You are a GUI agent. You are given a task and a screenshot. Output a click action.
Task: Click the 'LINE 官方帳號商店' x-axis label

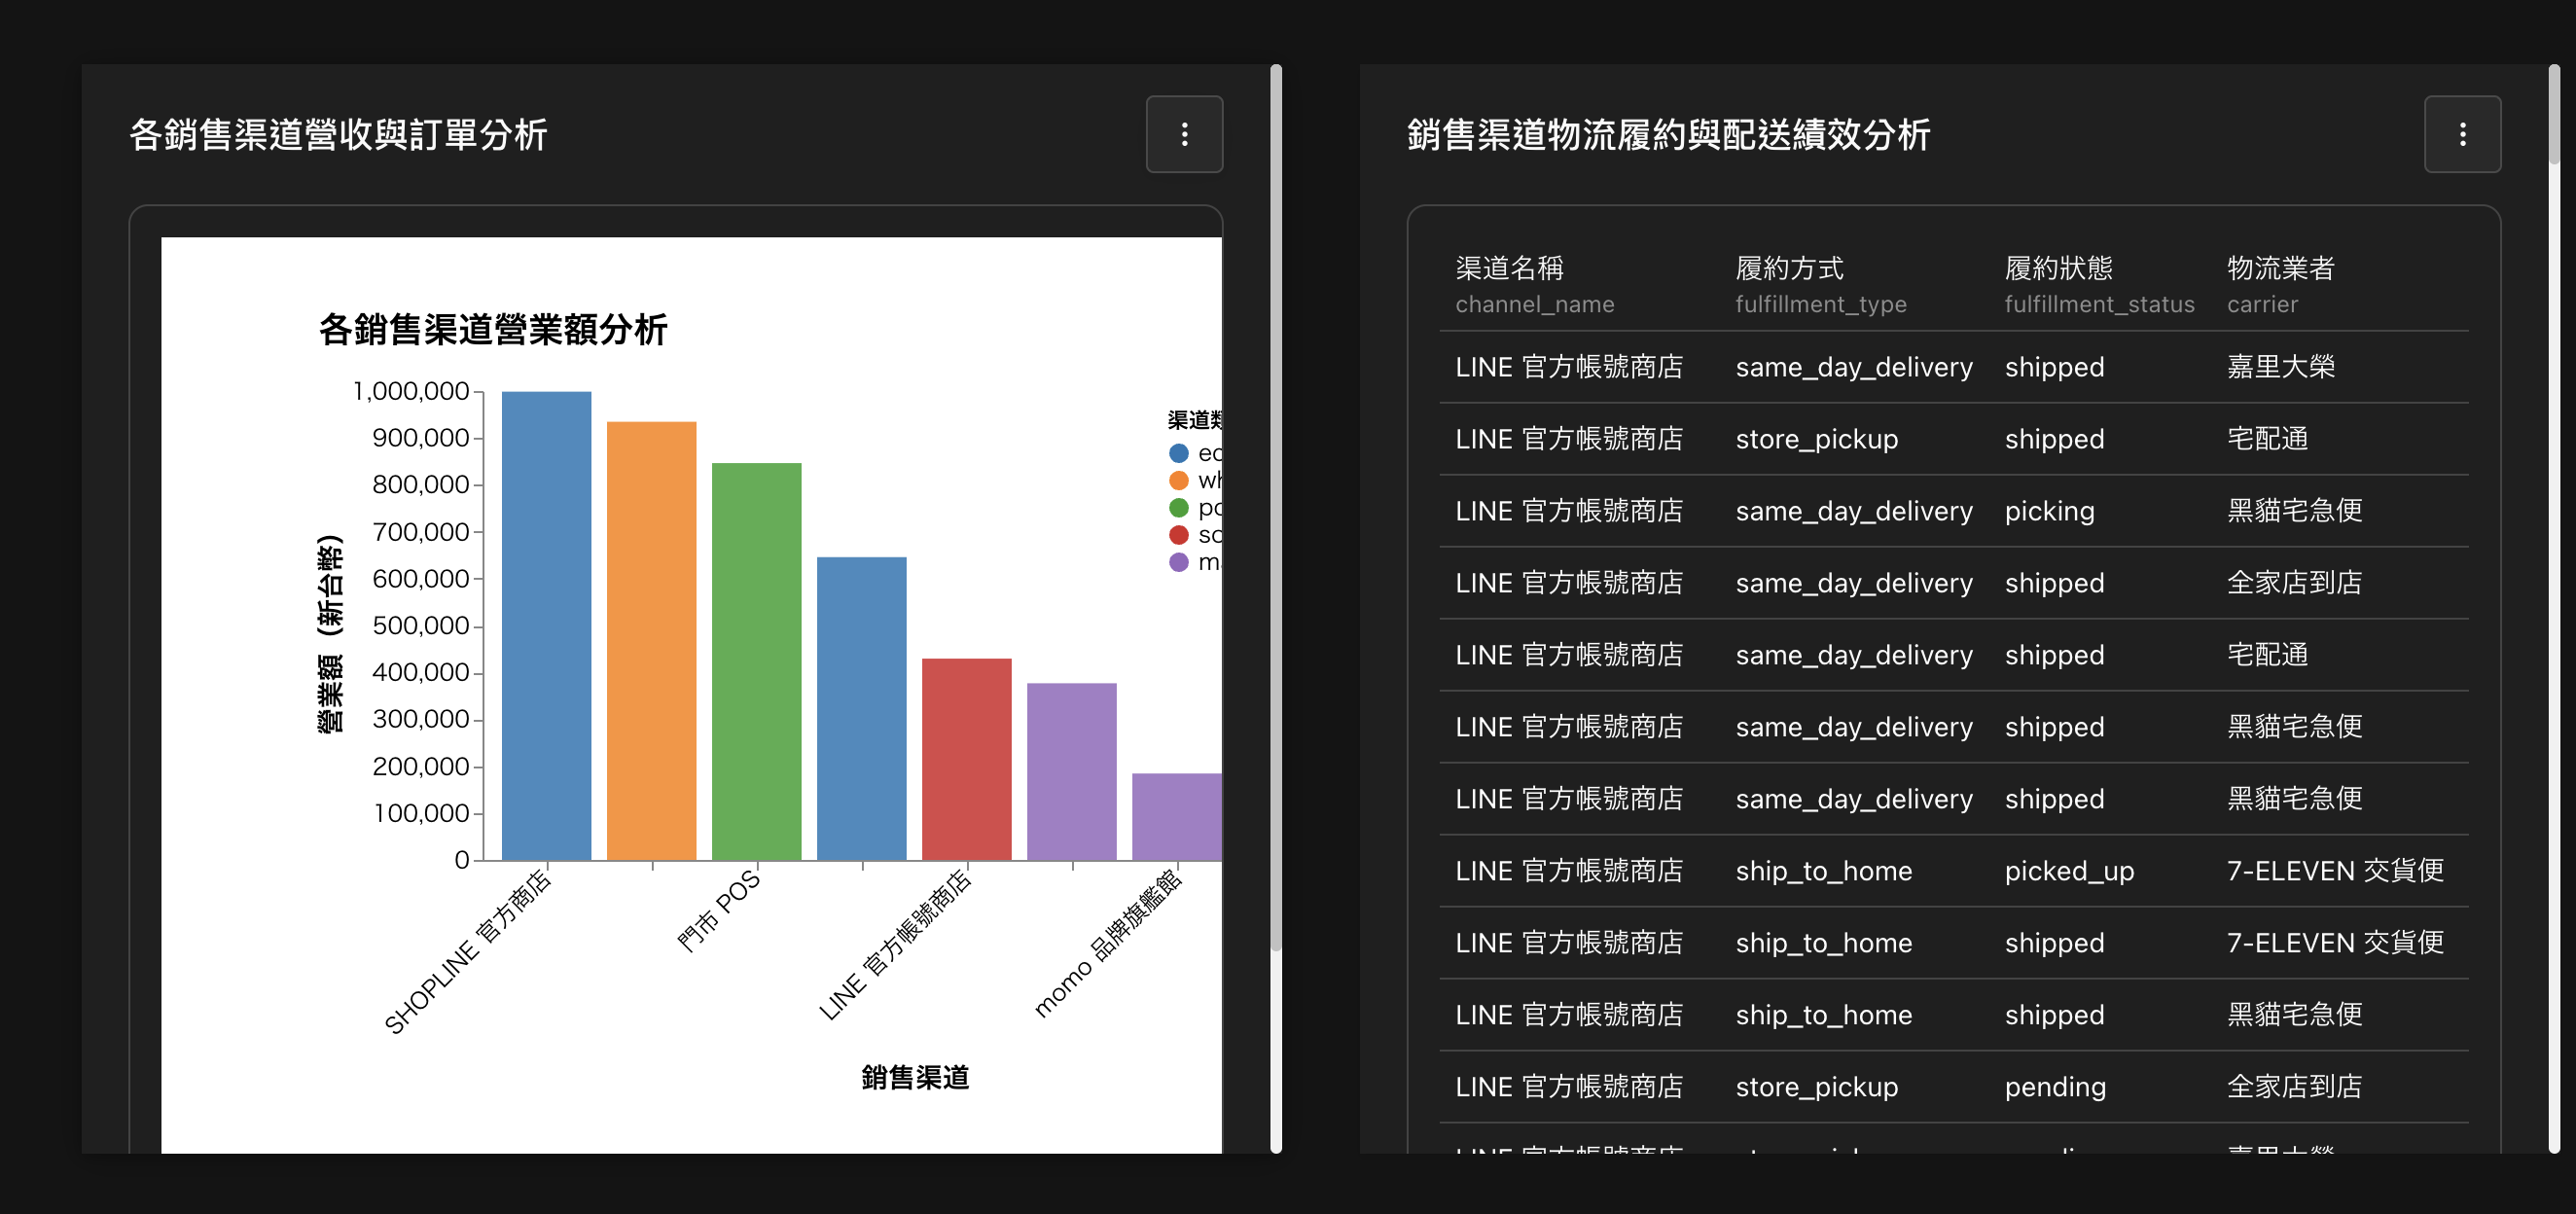coord(894,945)
